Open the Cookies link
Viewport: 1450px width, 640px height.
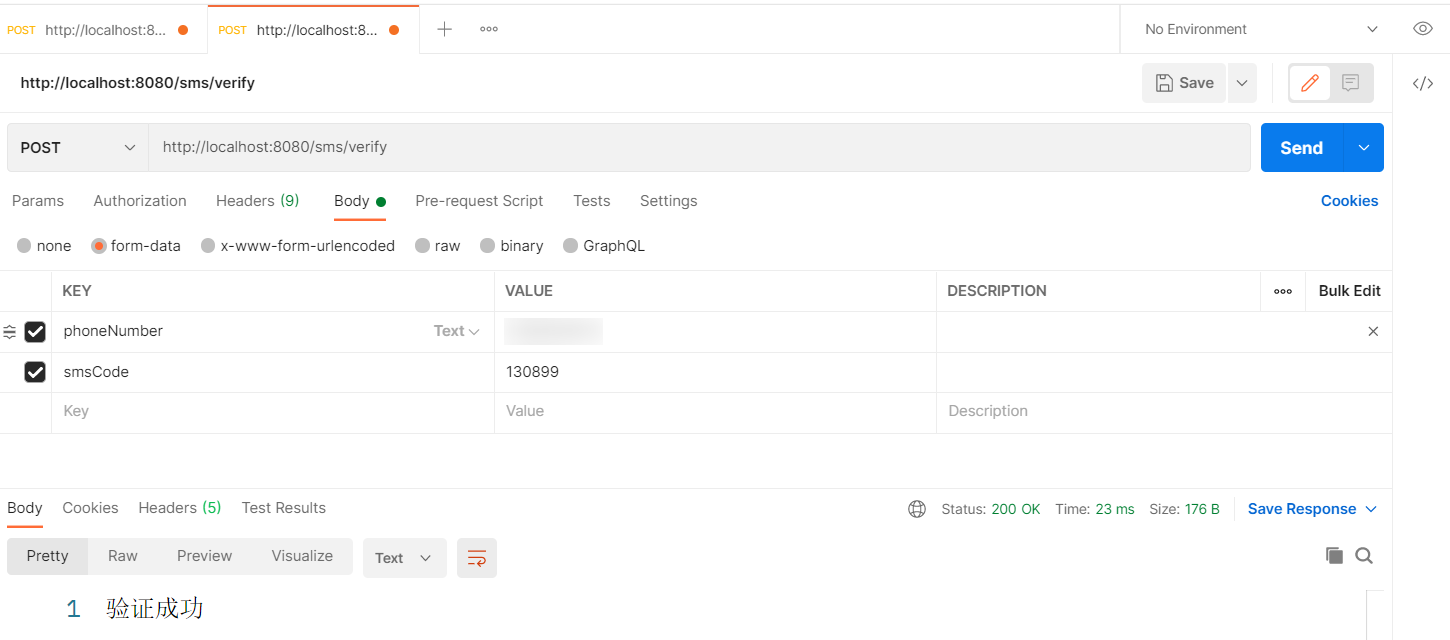tap(1349, 201)
